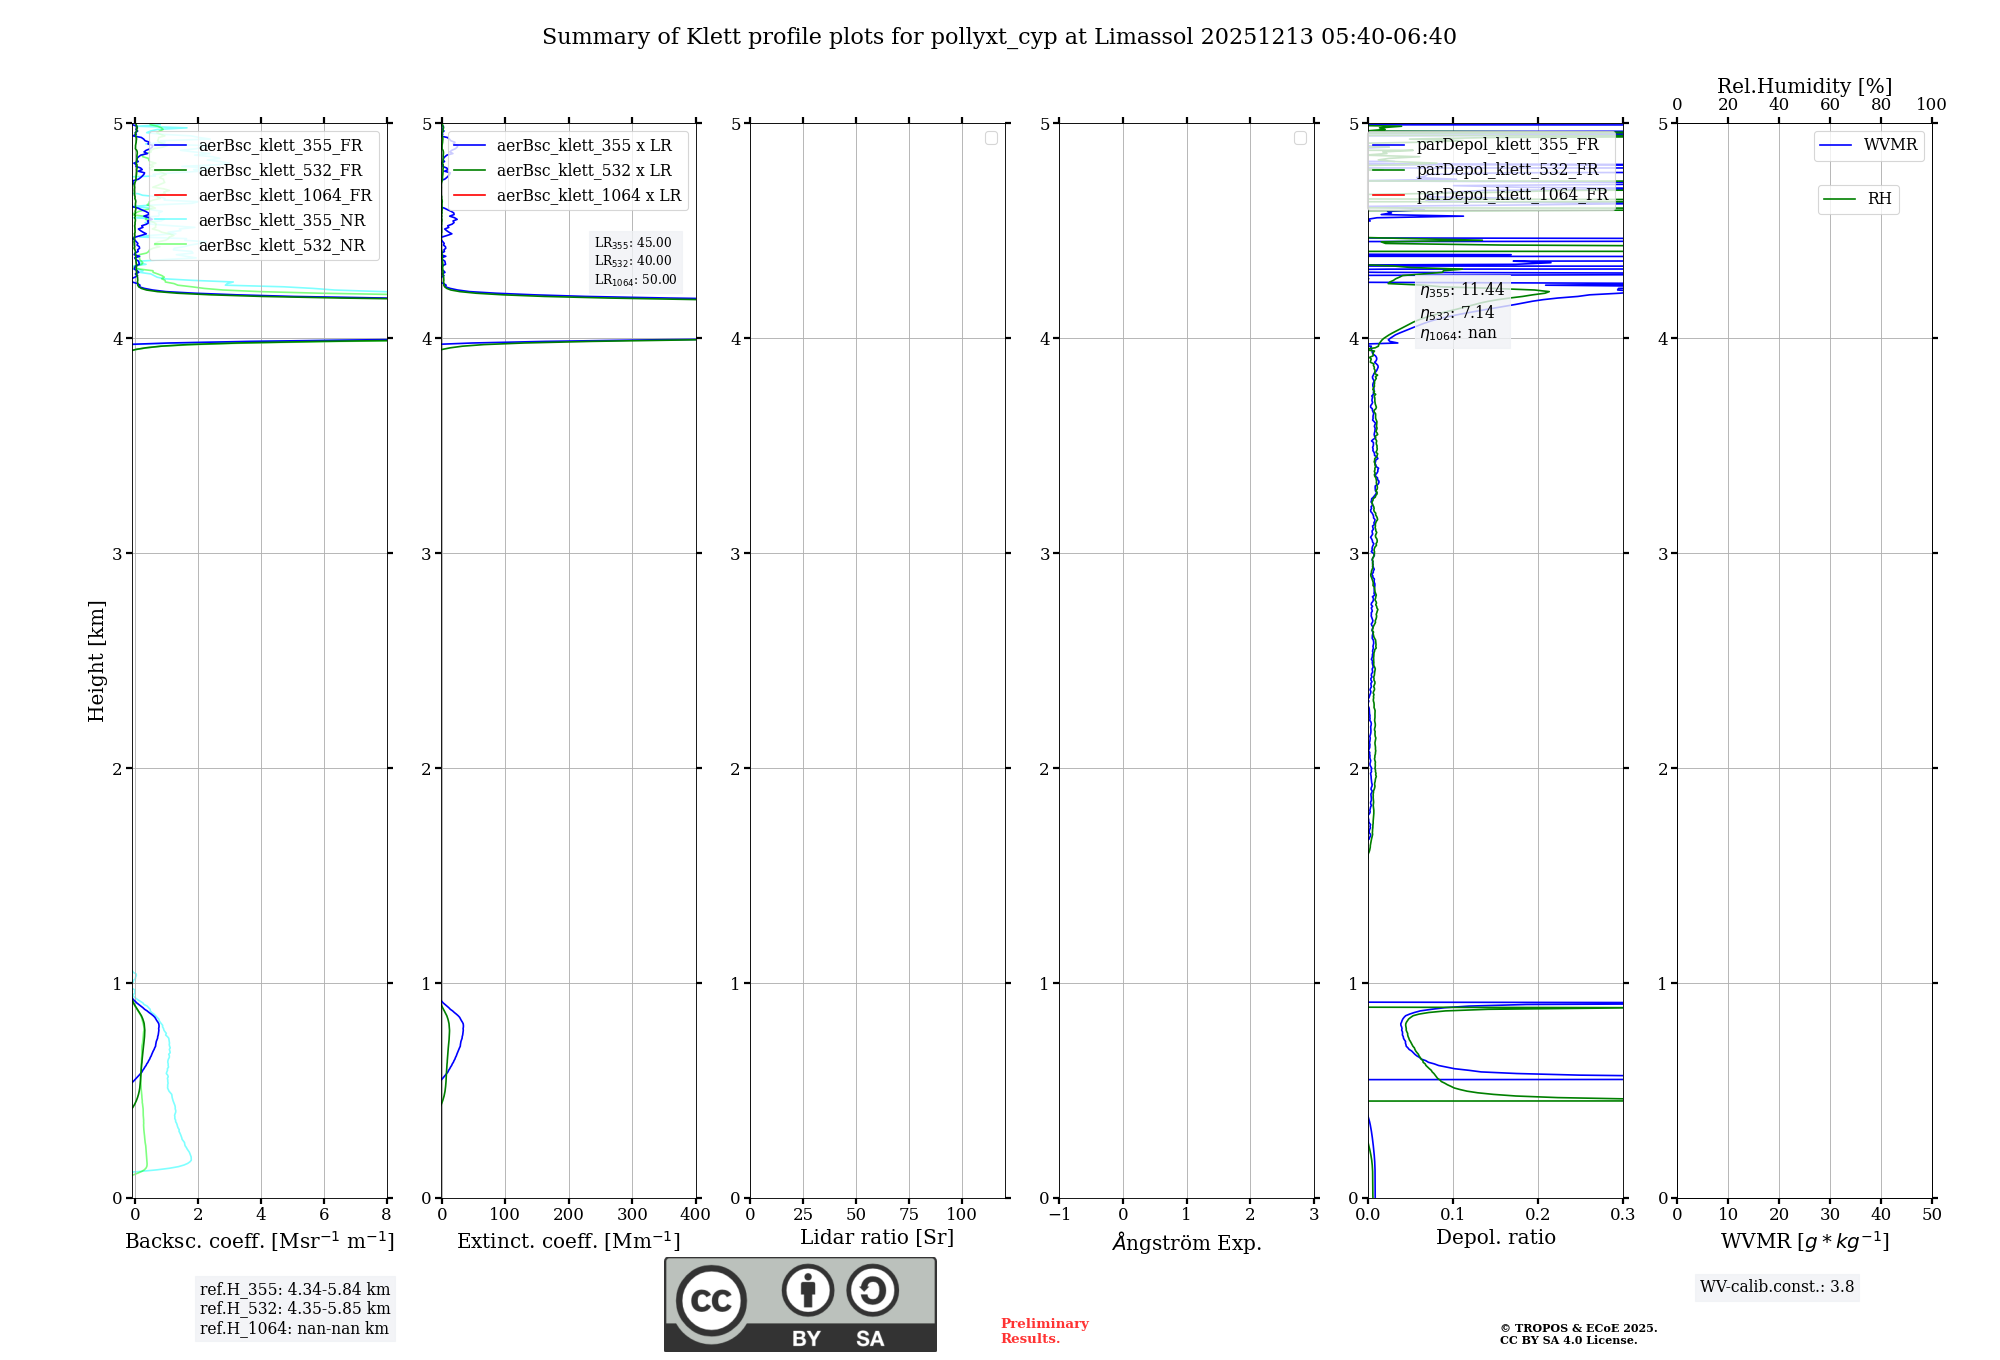Click the Attribution BY person icon
Screen dimensions: 2000x1360
click(x=808, y=1290)
